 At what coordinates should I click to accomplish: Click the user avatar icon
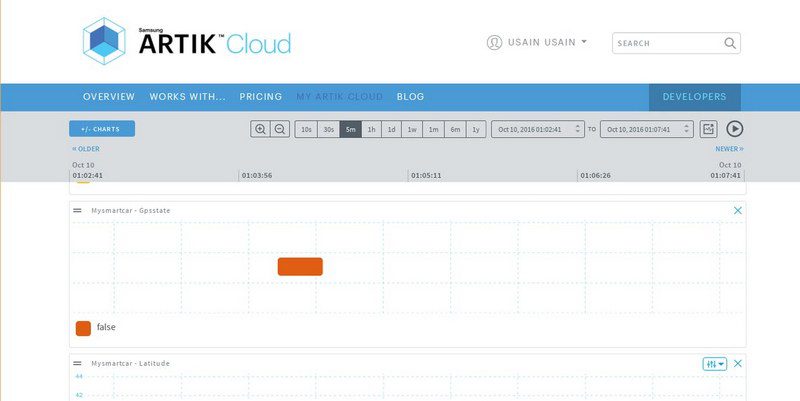click(x=494, y=42)
